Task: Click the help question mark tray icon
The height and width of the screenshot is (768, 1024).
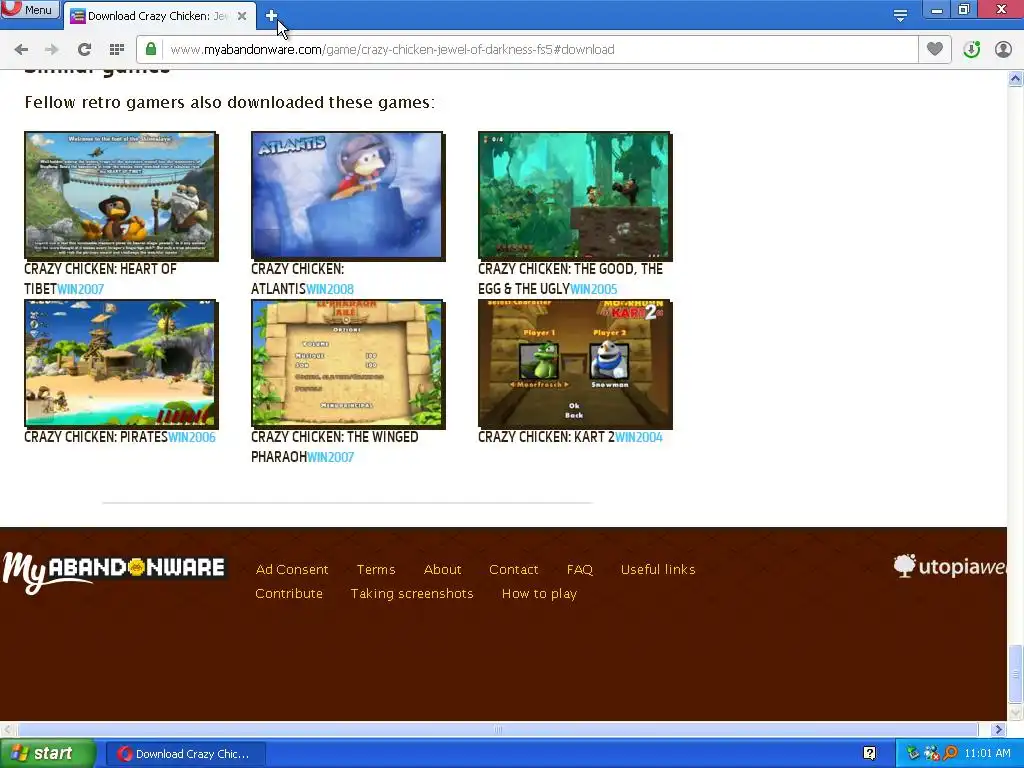Action: click(869, 753)
